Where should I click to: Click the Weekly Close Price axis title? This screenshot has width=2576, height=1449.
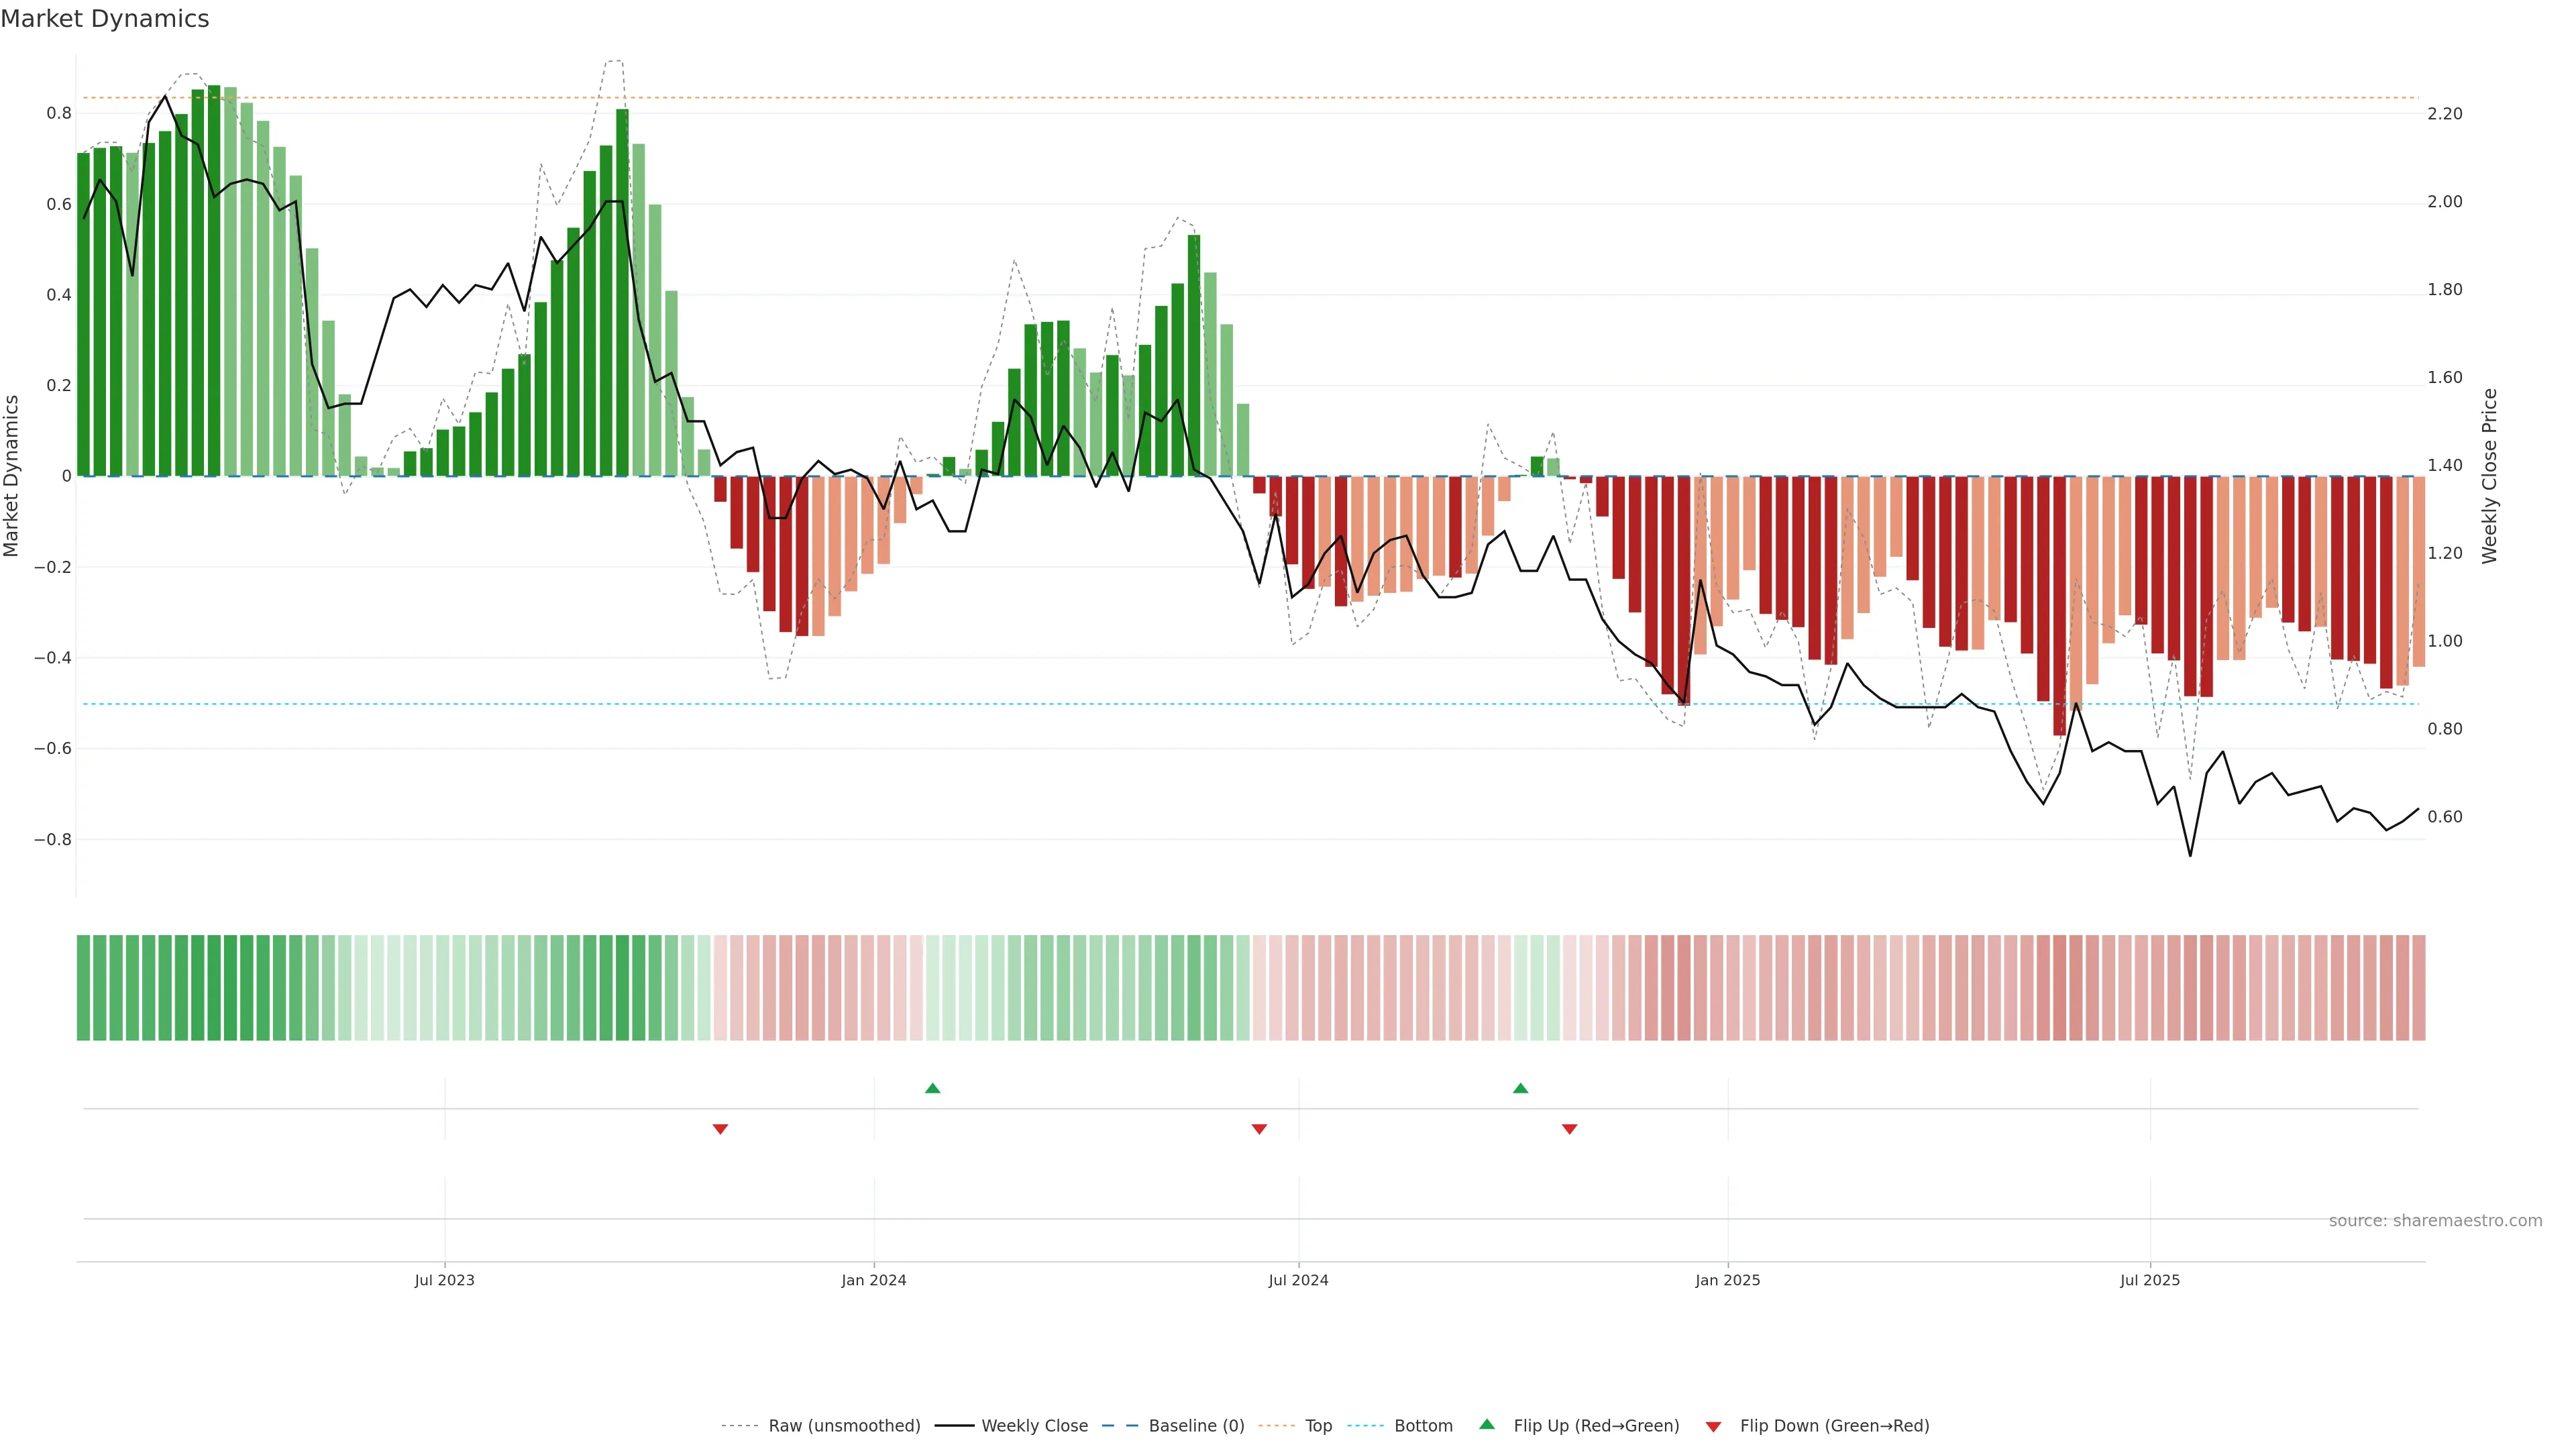click(2489, 476)
